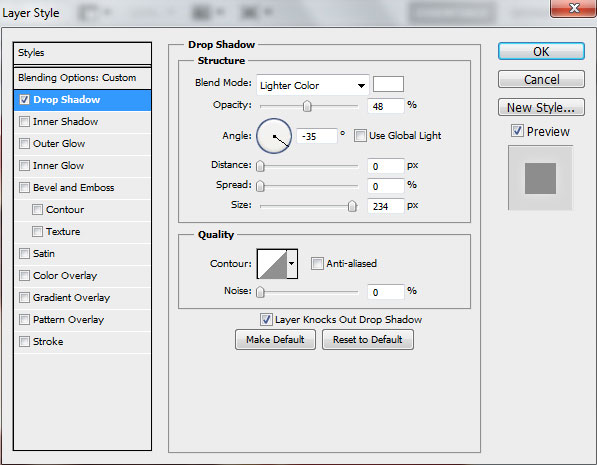Open the shadow color swatch
The width and height of the screenshot is (597, 465).
[x=388, y=84]
